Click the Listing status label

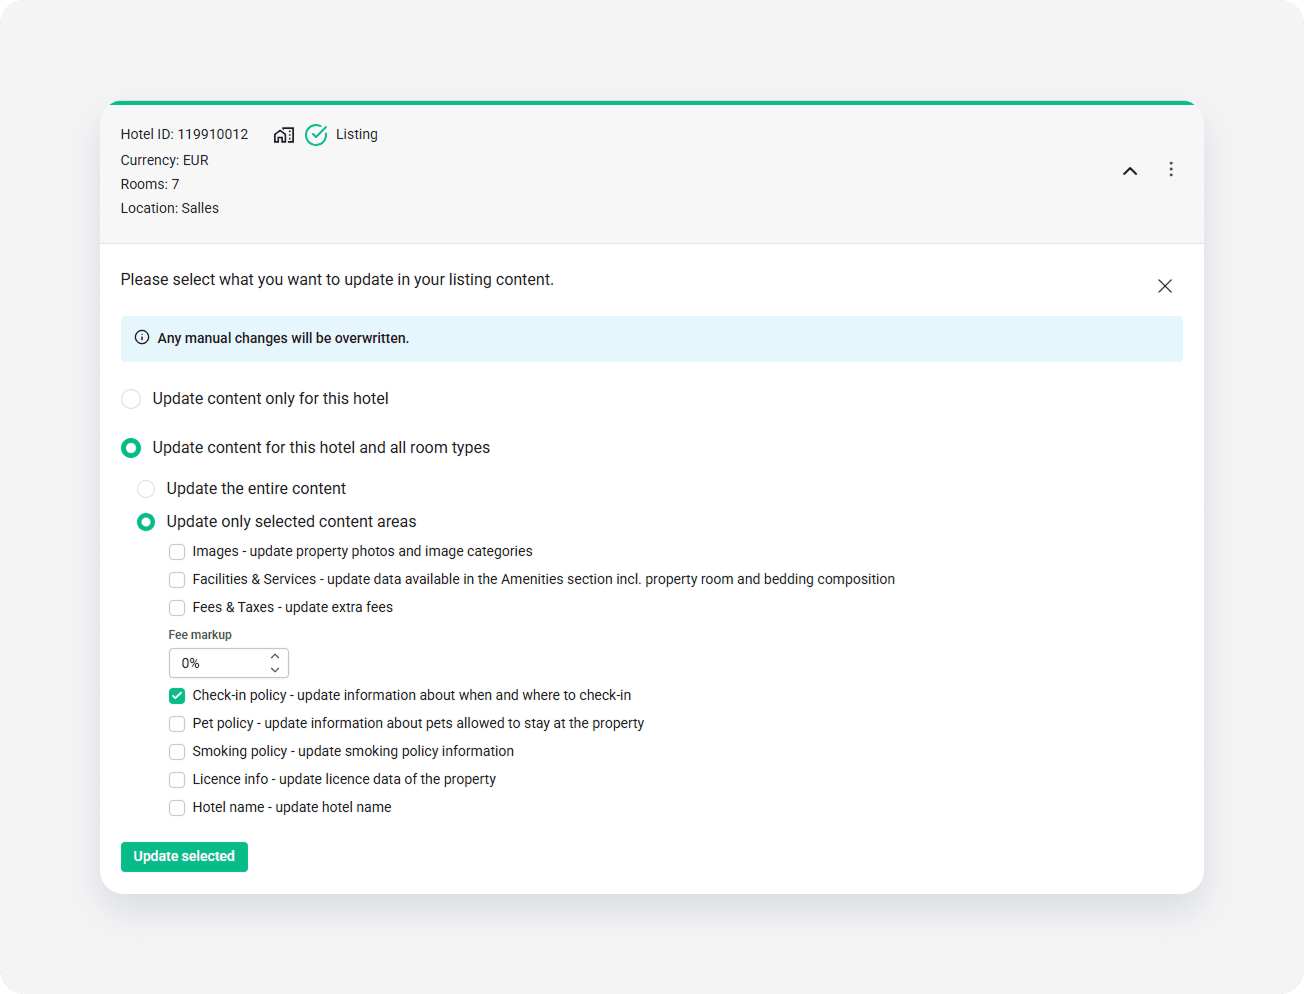(x=357, y=134)
